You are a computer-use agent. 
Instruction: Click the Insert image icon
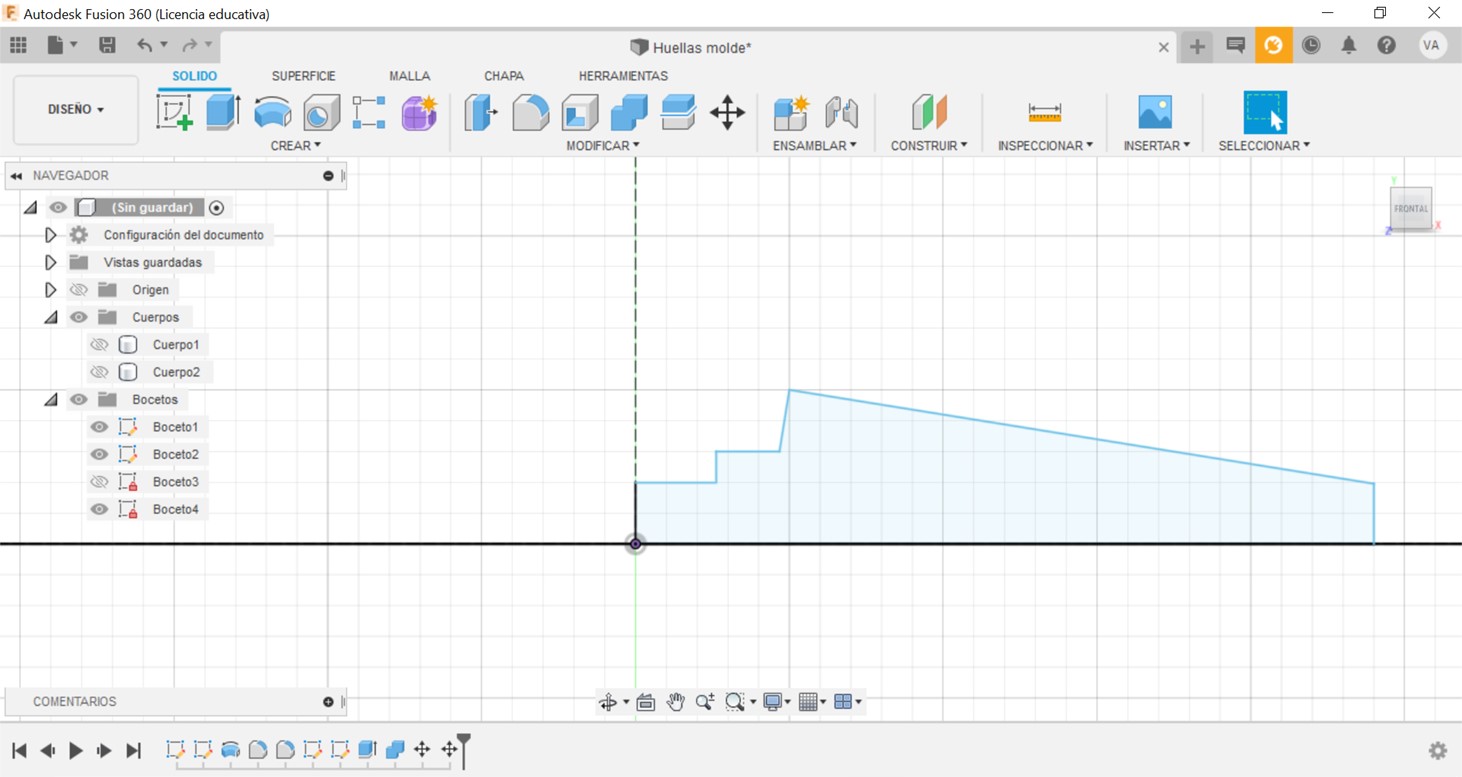click(x=1155, y=112)
